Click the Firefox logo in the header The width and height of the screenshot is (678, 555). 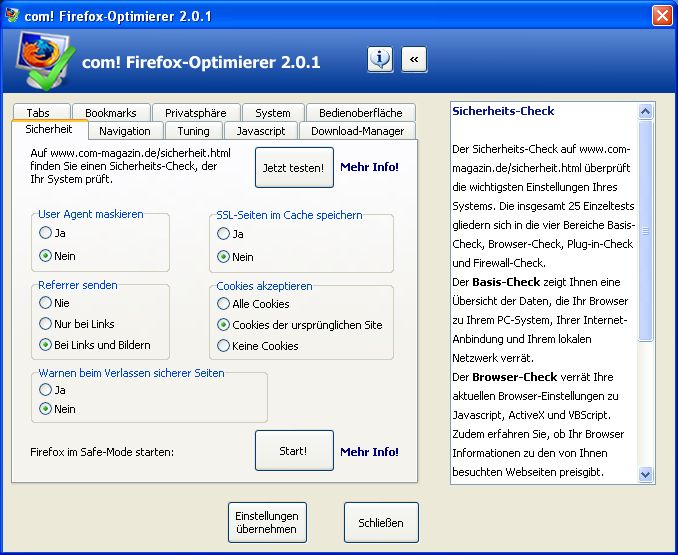[39, 61]
